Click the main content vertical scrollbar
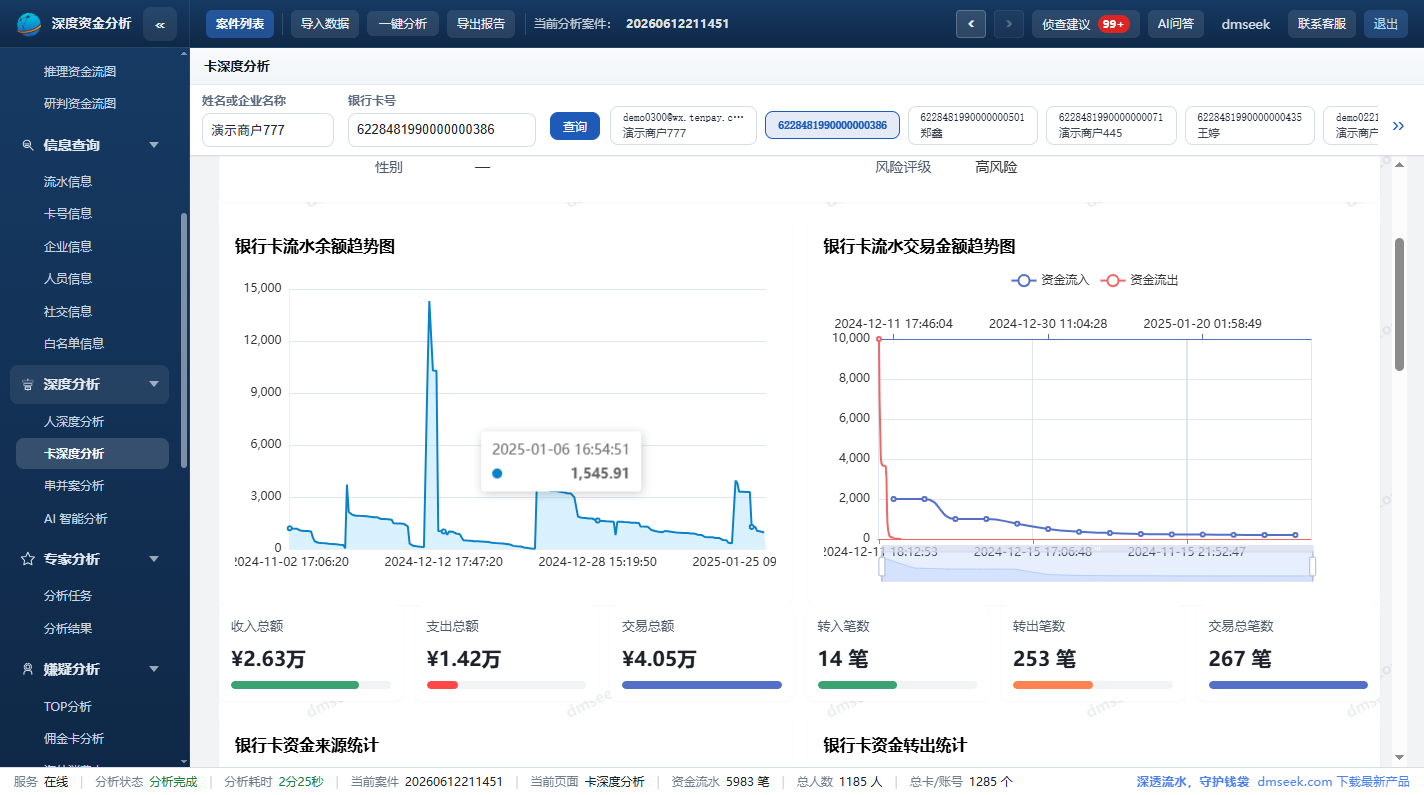Image resolution: width=1424 pixels, height=795 pixels. (x=1400, y=304)
